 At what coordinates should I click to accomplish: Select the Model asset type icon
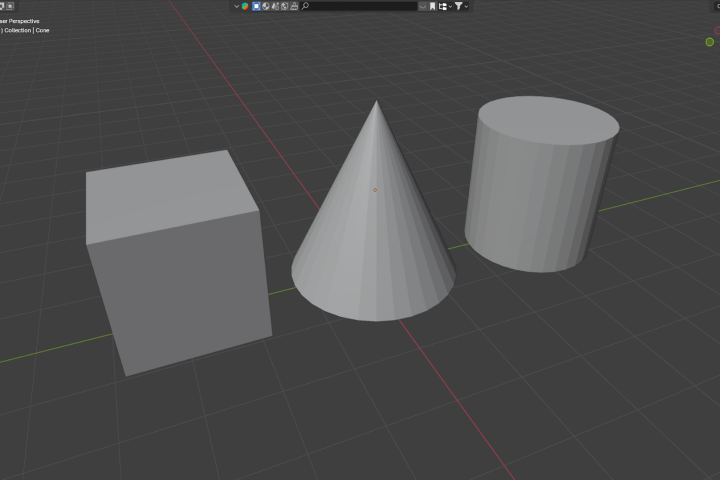(256, 6)
